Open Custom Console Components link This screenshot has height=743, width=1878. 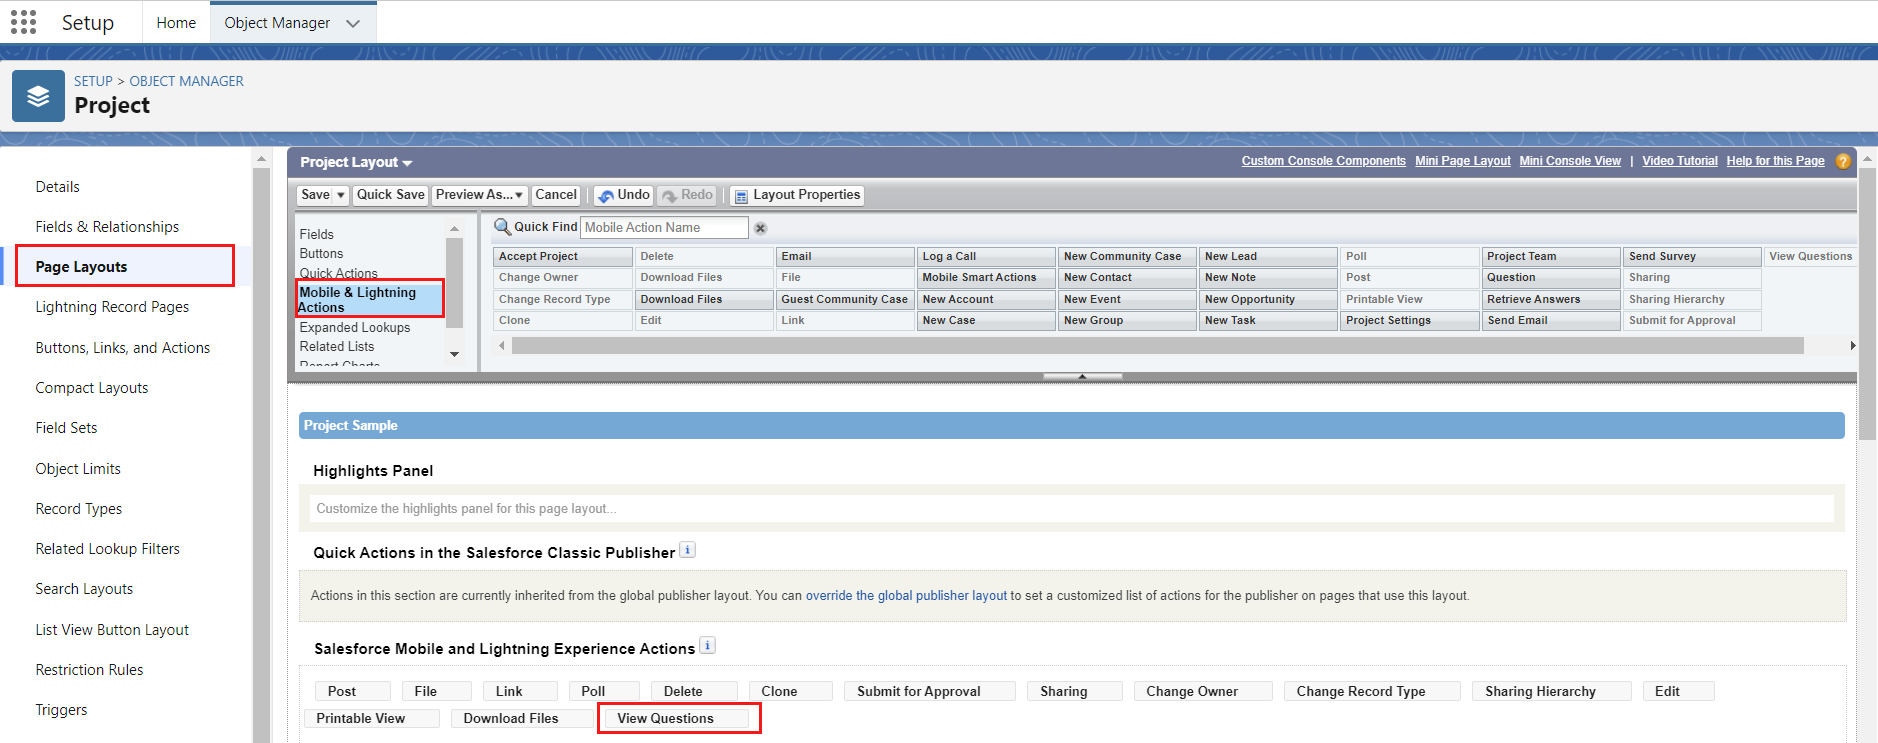click(1324, 161)
